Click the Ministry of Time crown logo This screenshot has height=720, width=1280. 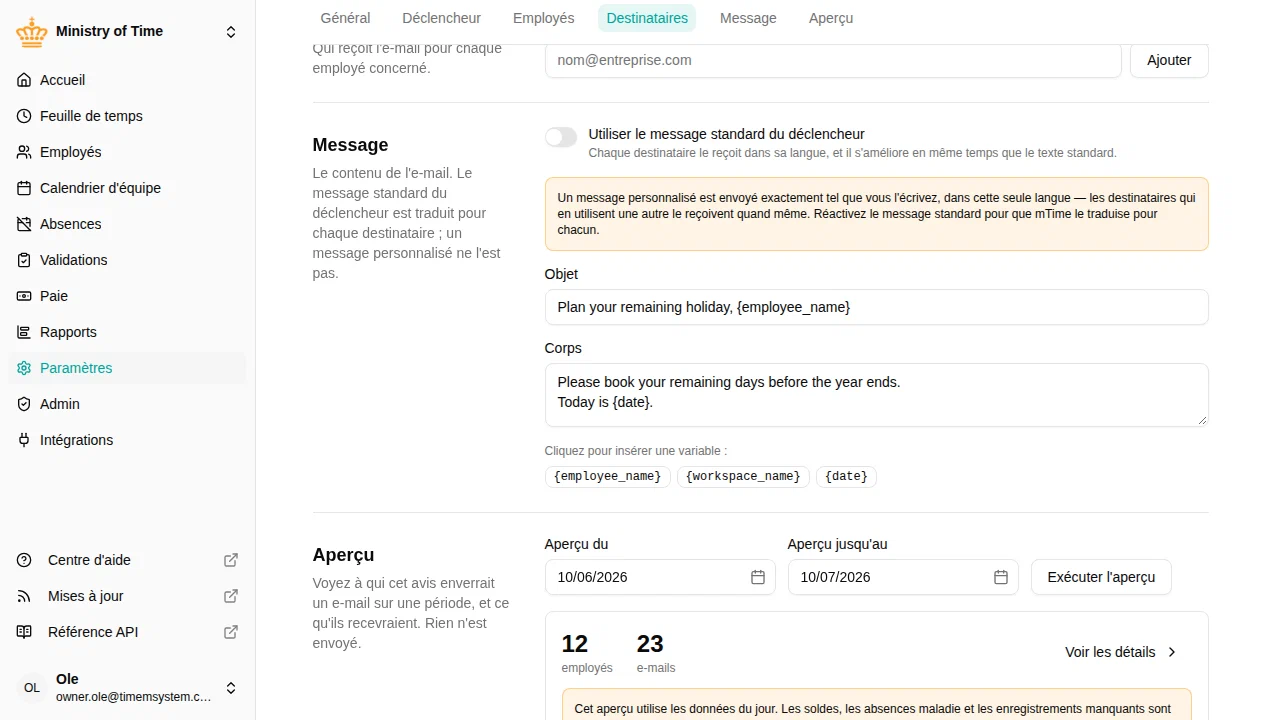click(32, 32)
